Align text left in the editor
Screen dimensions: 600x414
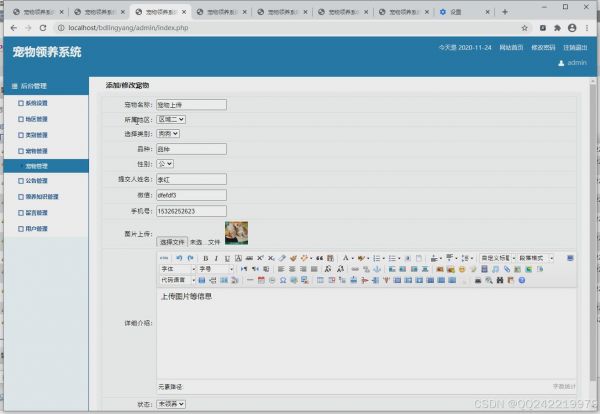(281, 269)
